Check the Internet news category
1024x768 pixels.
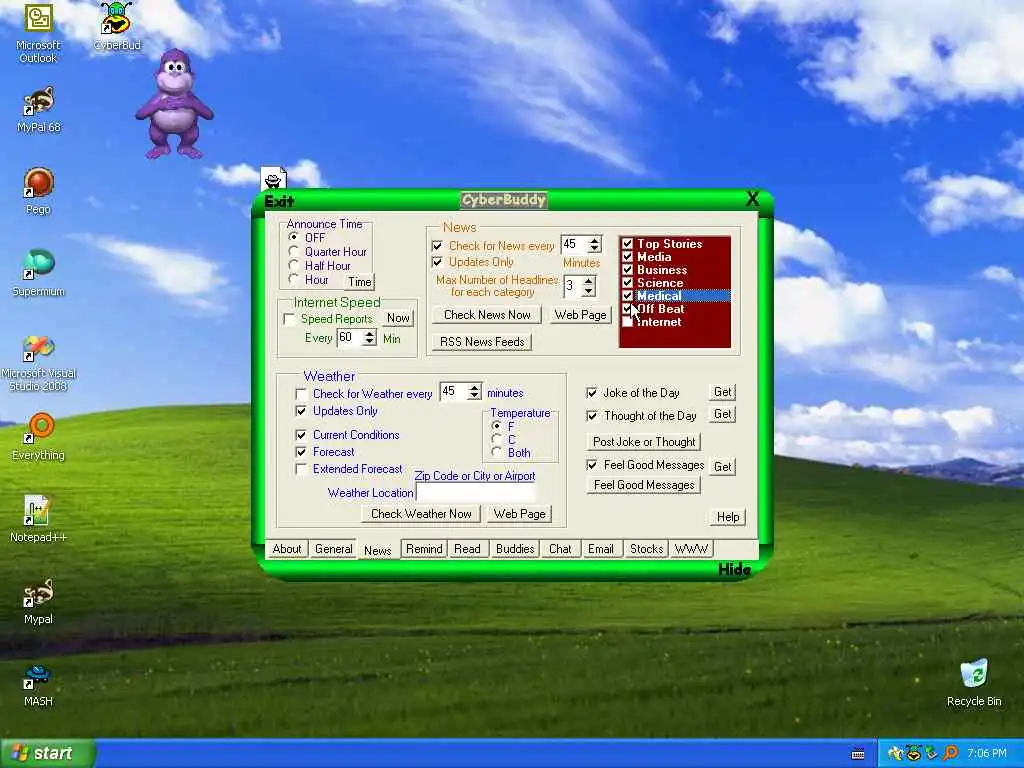click(628, 322)
